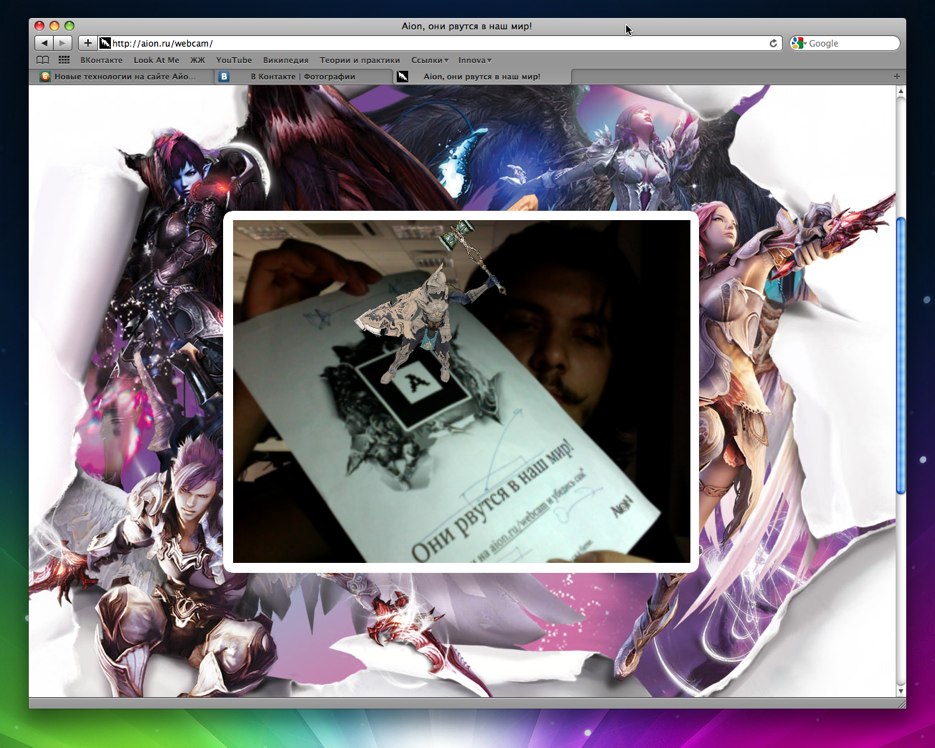Click the webcam augmented reality video
935x748 pixels.
(461, 391)
